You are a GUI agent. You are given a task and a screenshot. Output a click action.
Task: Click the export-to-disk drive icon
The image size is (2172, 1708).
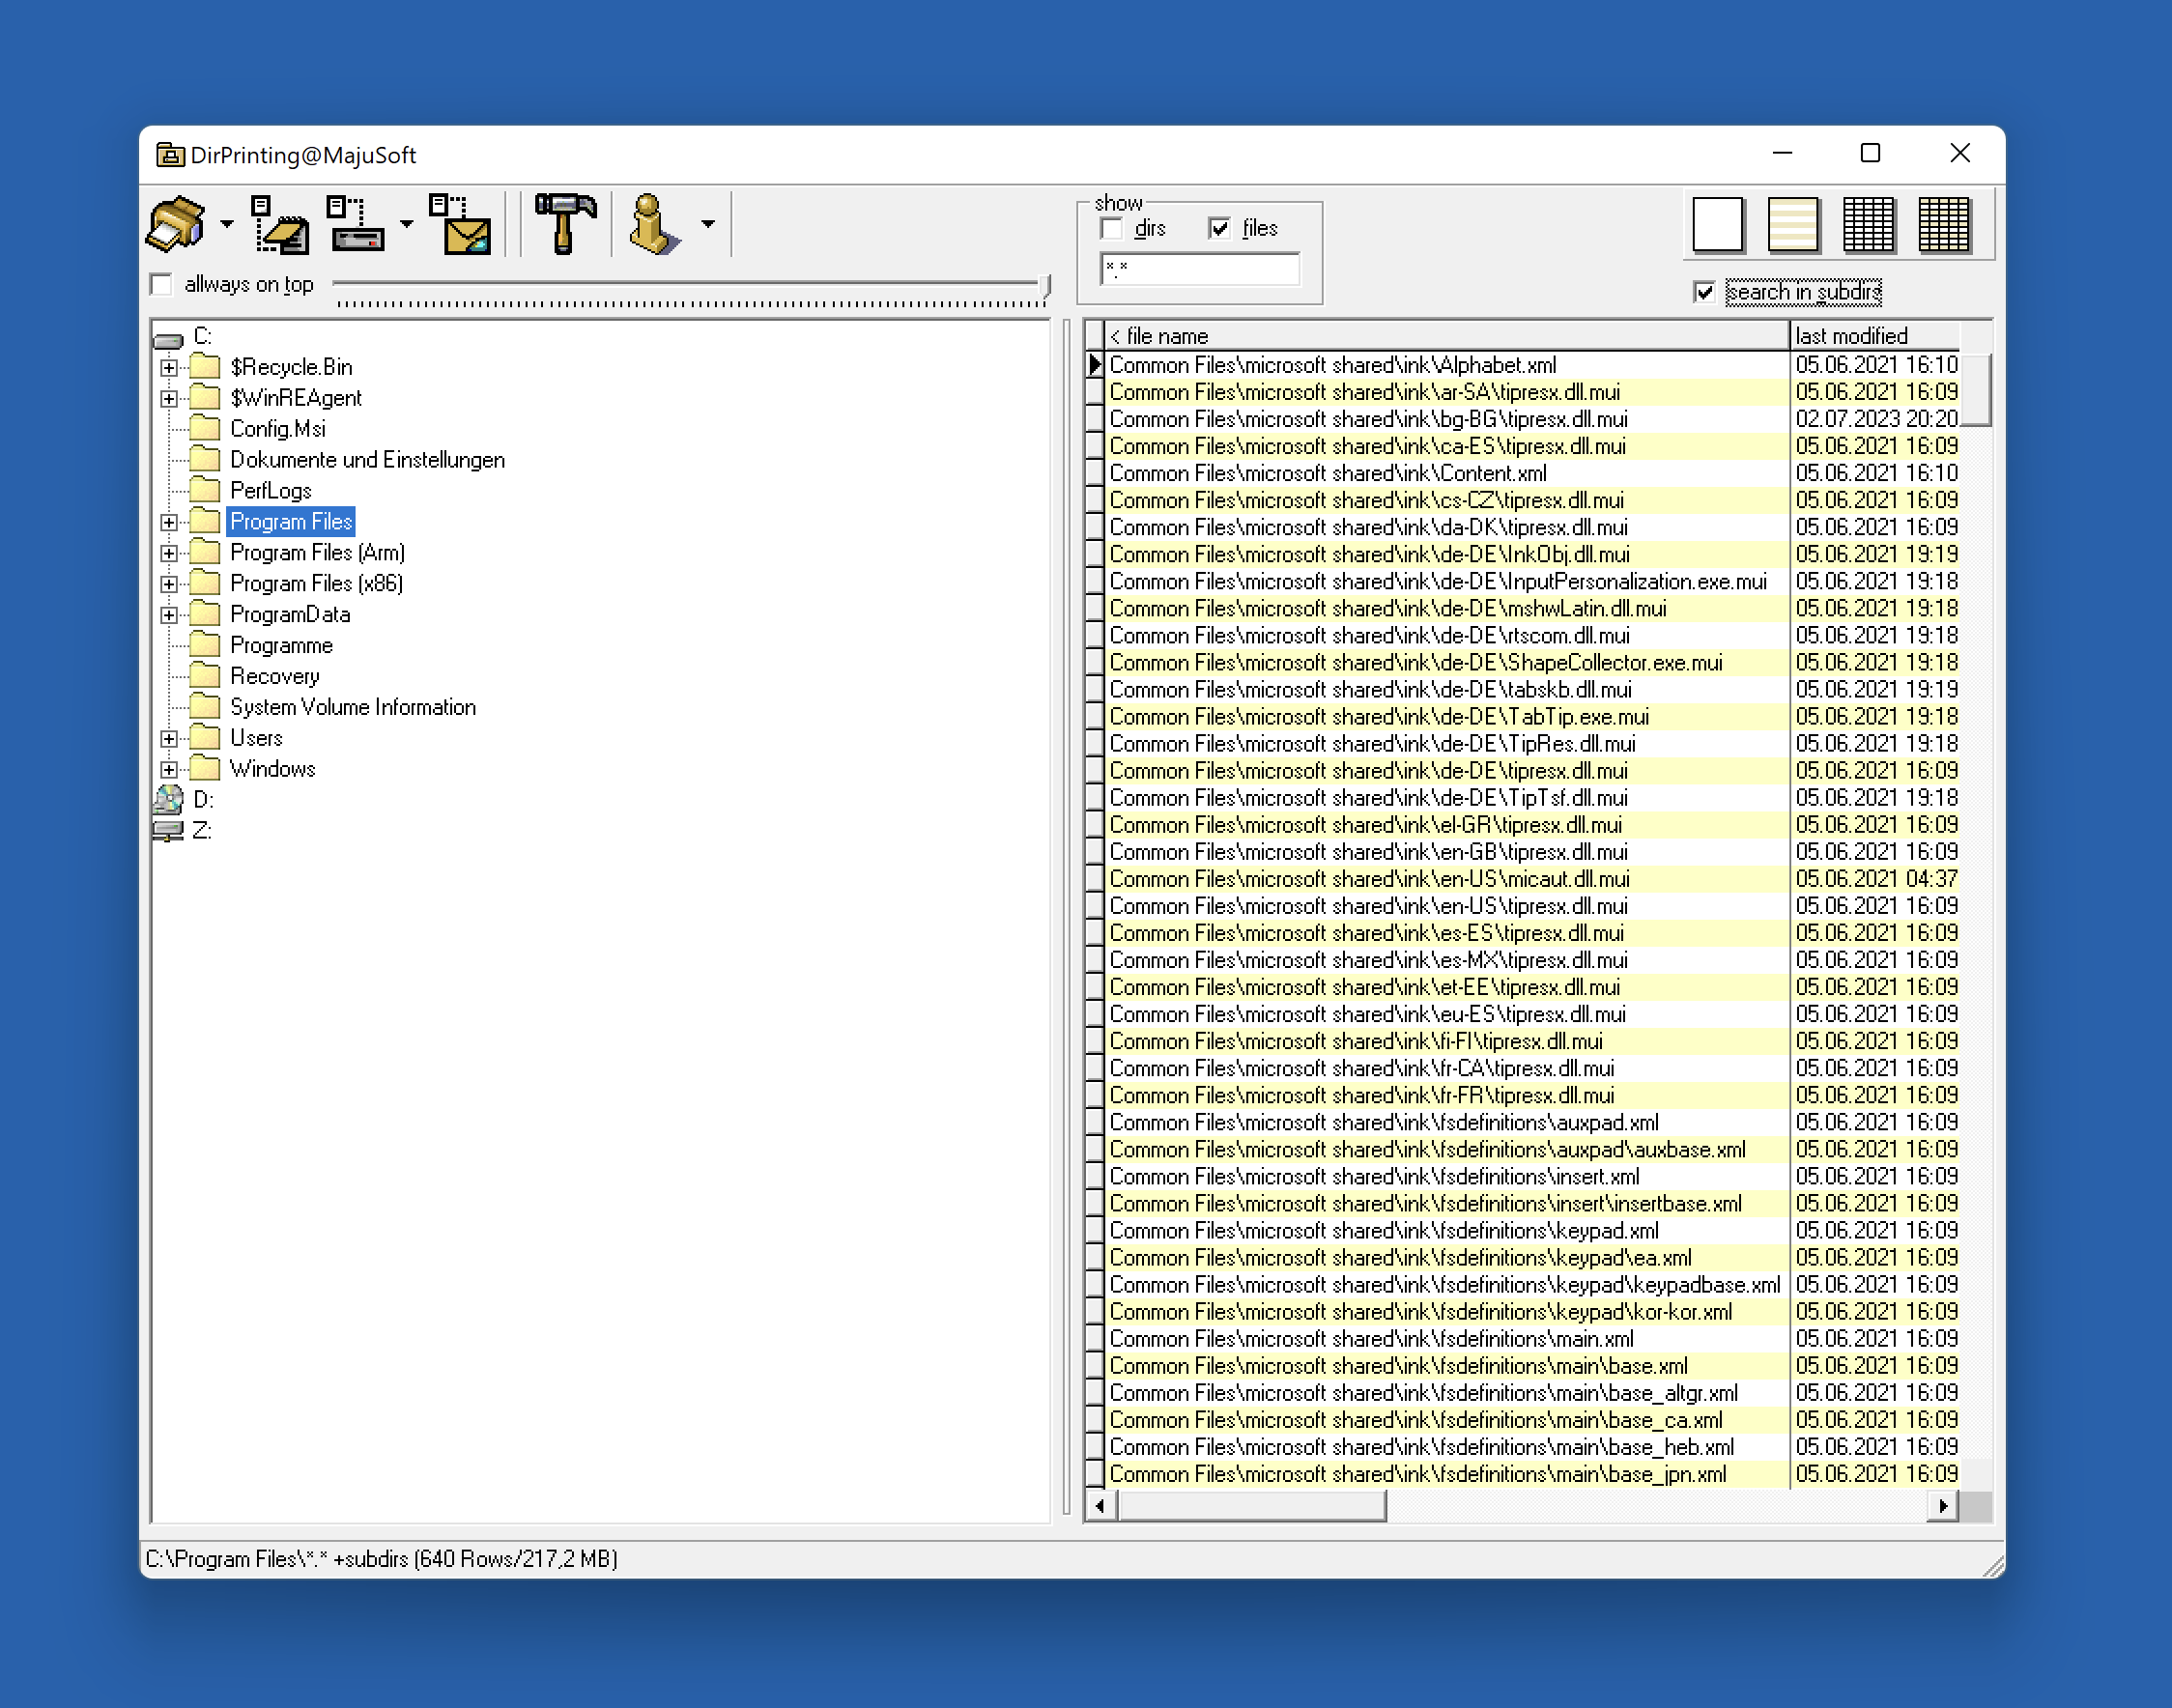(x=356, y=224)
